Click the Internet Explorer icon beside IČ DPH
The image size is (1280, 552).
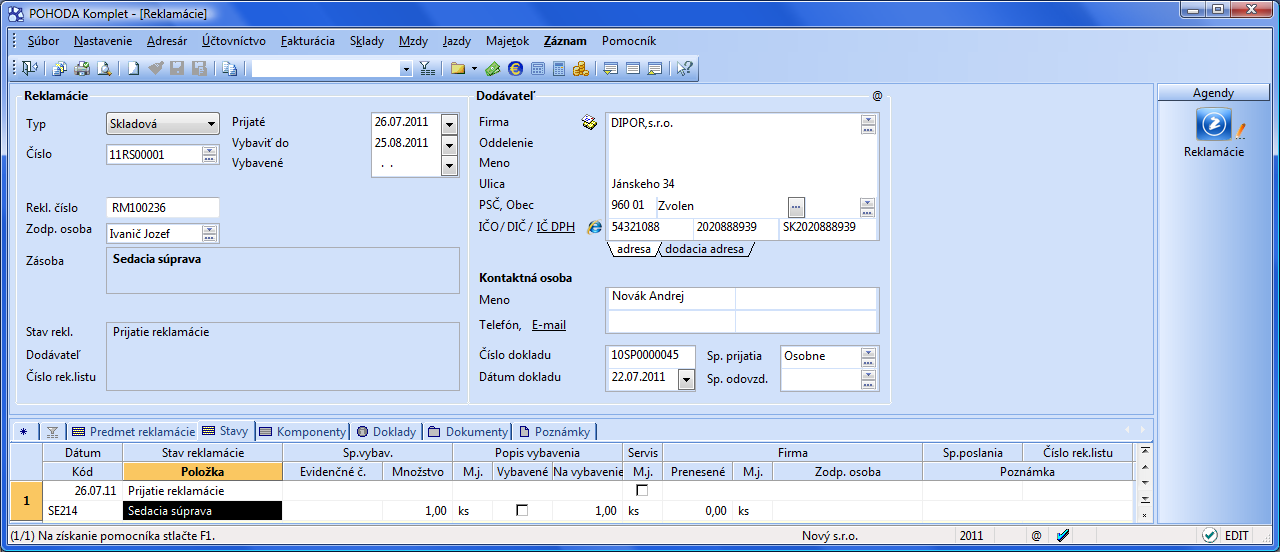[595, 227]
